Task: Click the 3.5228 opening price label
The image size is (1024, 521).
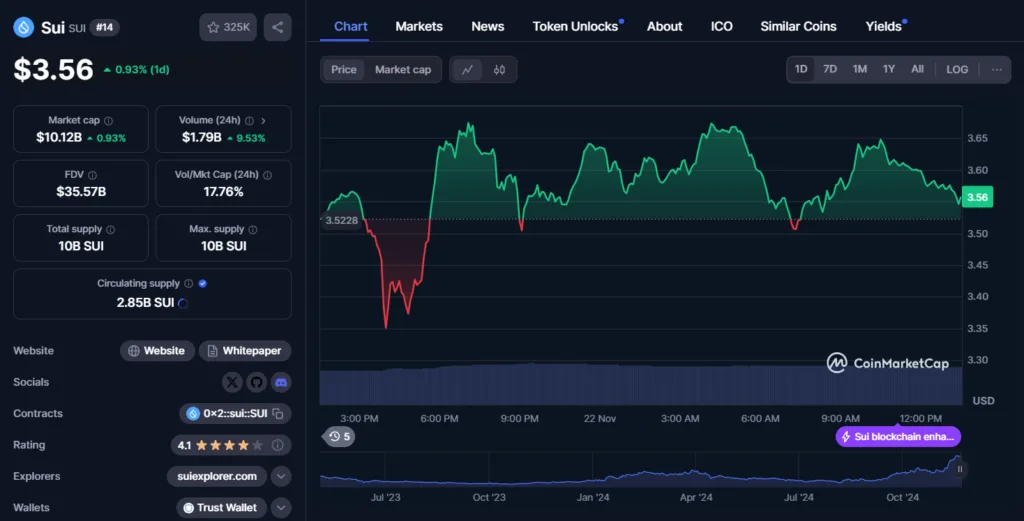Action: 342,220
